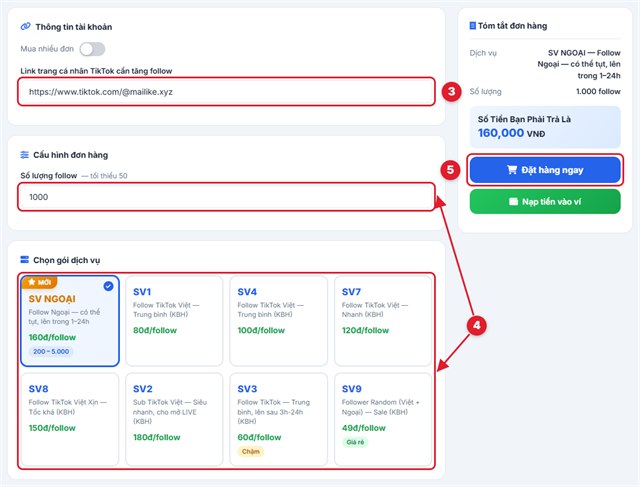Select the SV NGOẠI service package card
The height and width of the screenshot is (487, 640).
coord(70,320)
